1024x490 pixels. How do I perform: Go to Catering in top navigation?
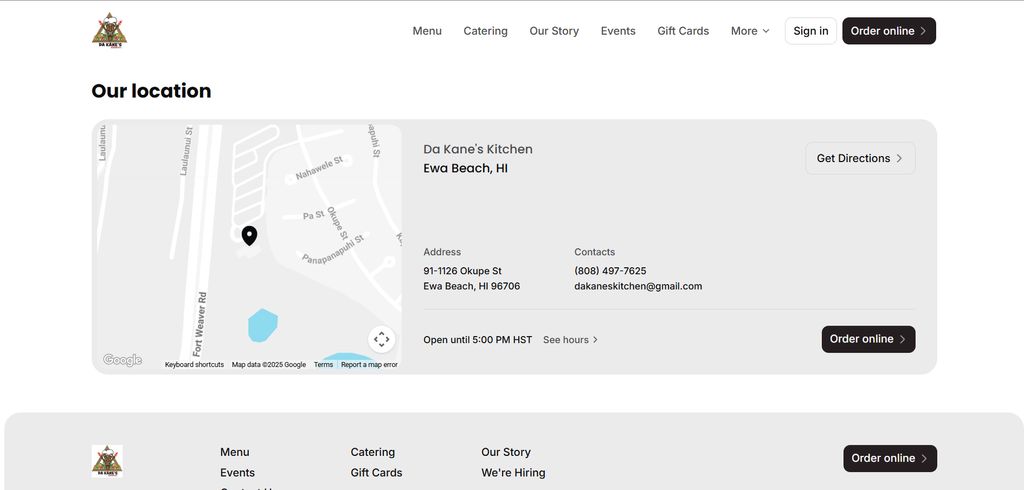[485, 31]
